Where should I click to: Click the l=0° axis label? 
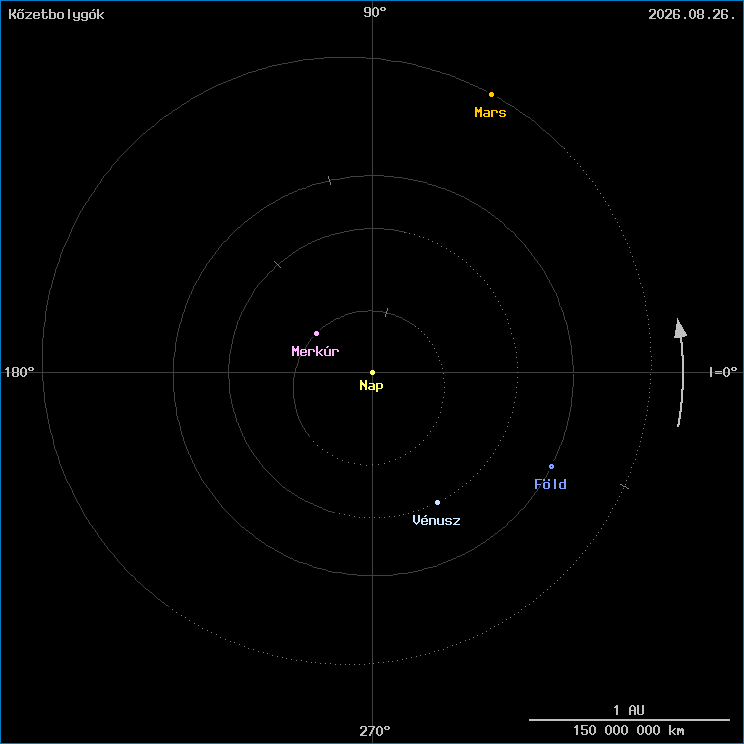coord(722,372)
